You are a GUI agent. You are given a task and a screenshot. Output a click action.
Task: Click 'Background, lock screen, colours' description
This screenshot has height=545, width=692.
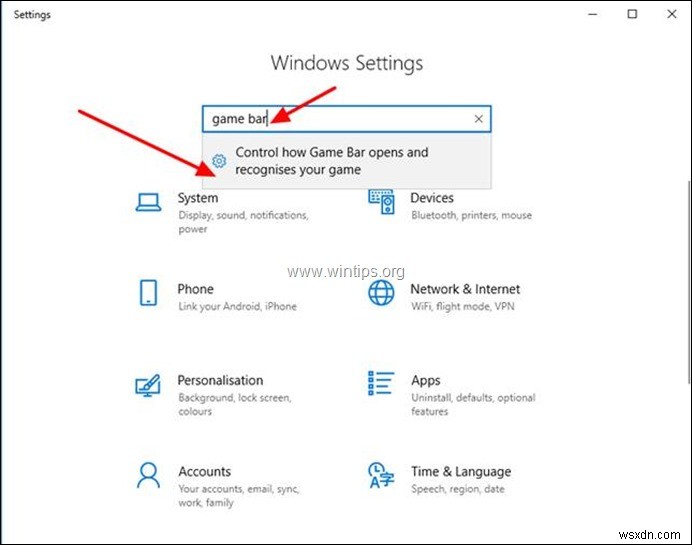pyautogui.click(x=235, y=404)
